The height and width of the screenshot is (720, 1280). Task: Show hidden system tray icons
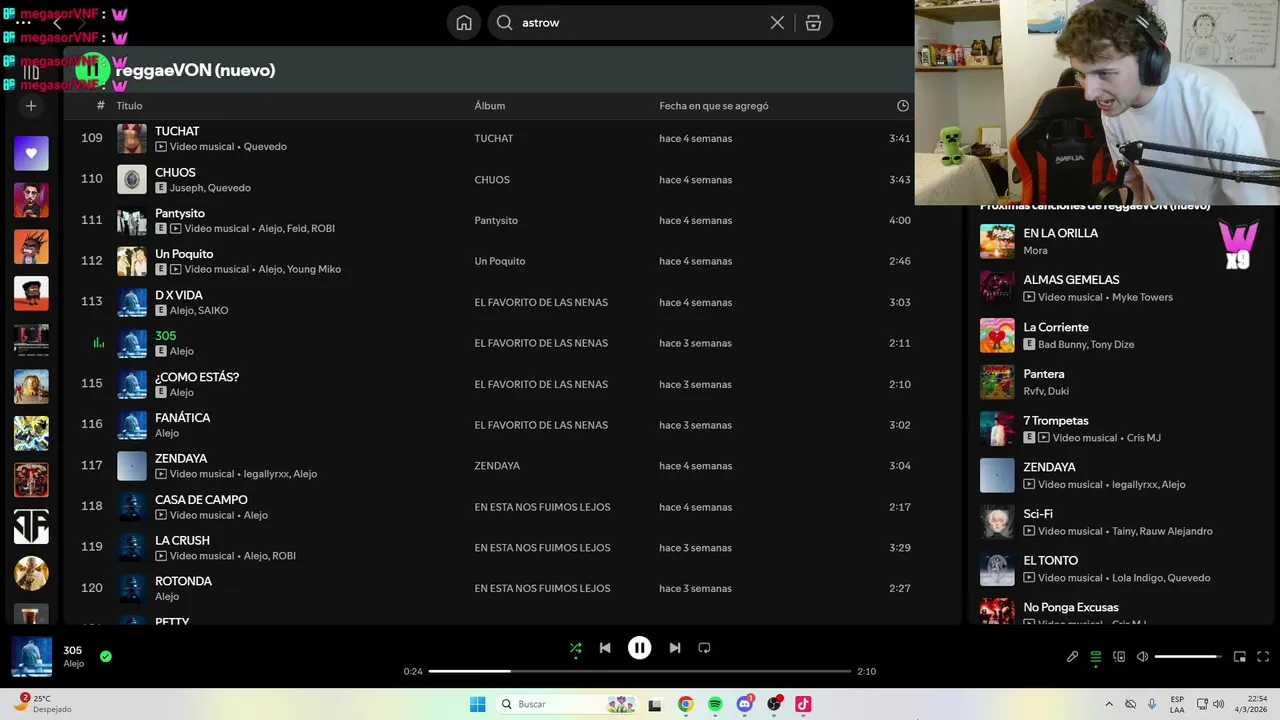(1108, 704)
